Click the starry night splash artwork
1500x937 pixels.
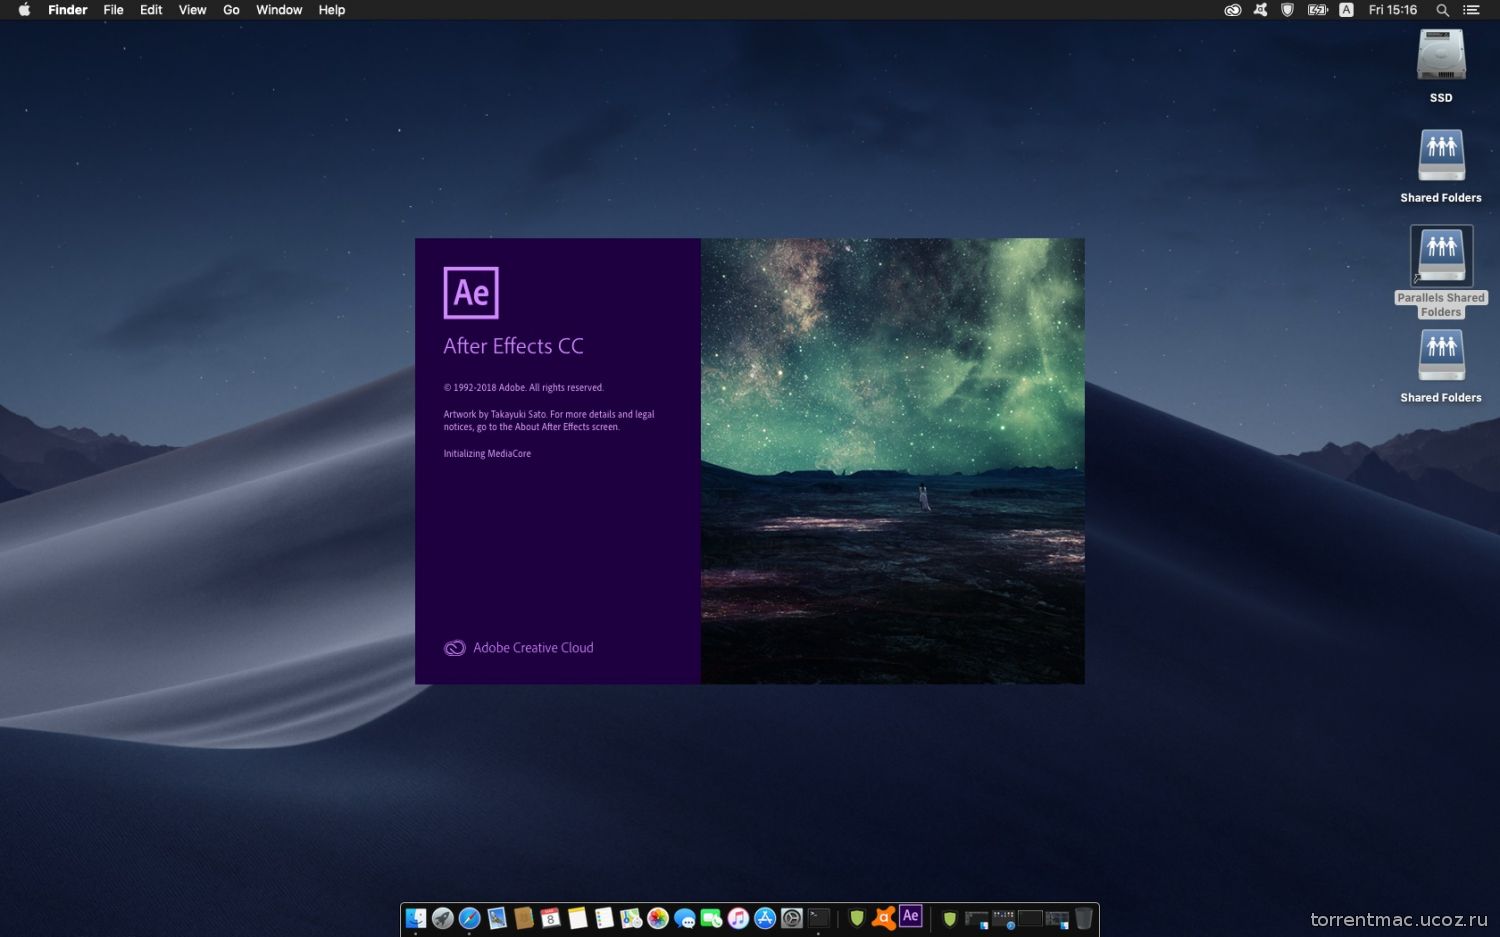(892, 461)
